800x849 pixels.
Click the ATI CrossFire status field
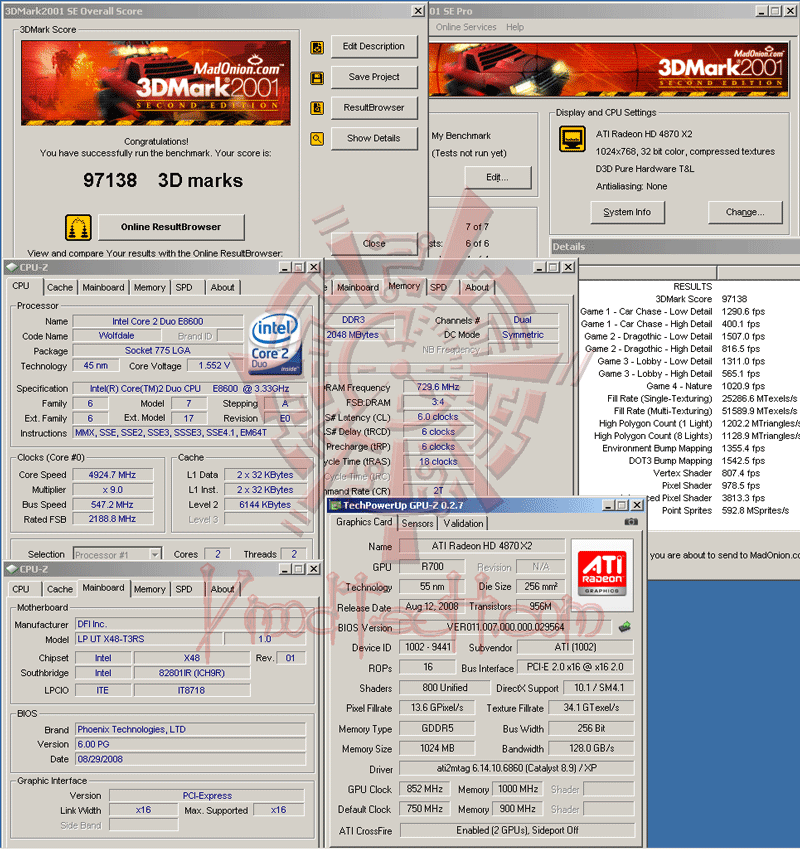click(x=517, y=830)
